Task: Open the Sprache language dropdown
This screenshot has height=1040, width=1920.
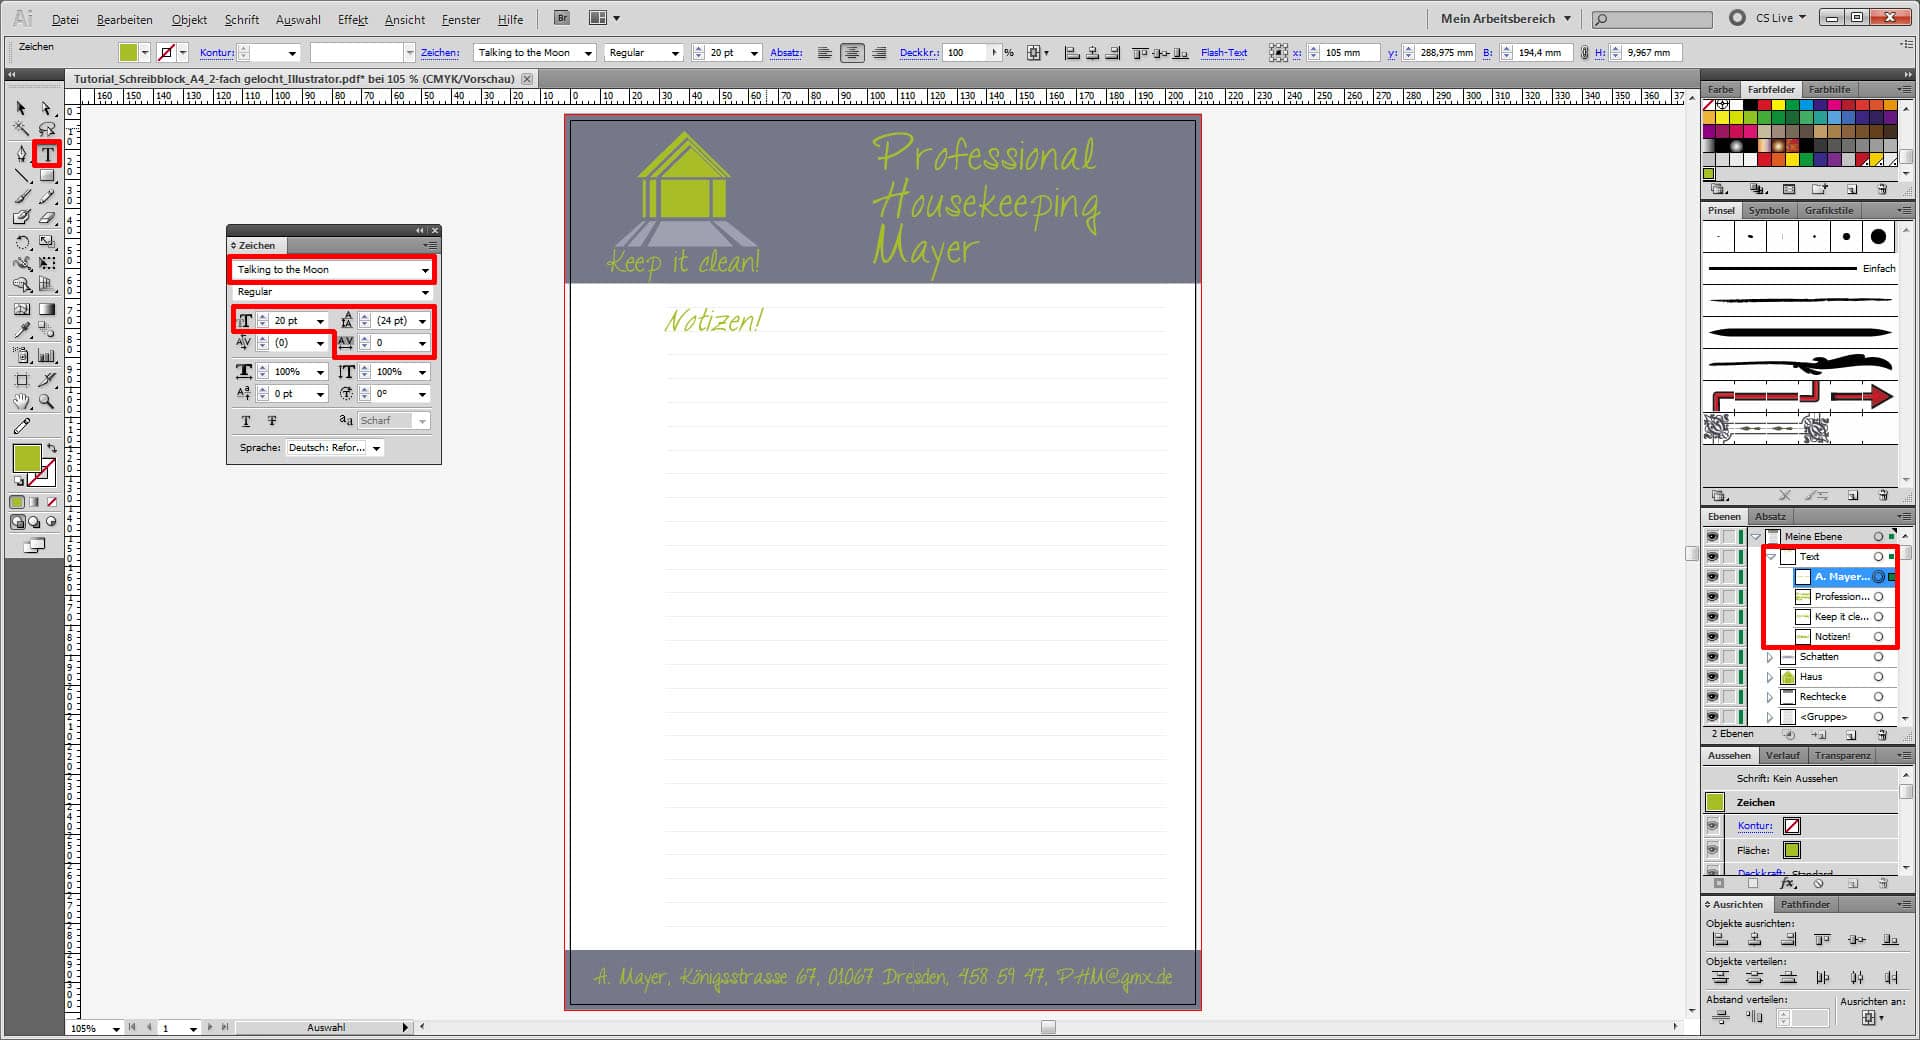Action: (x=376, y=448)
